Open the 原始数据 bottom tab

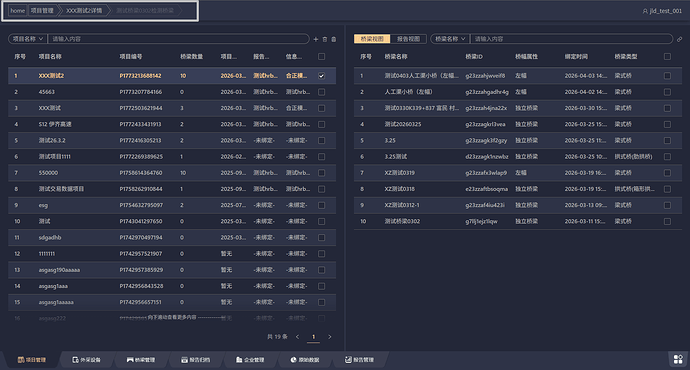(305, 360)
